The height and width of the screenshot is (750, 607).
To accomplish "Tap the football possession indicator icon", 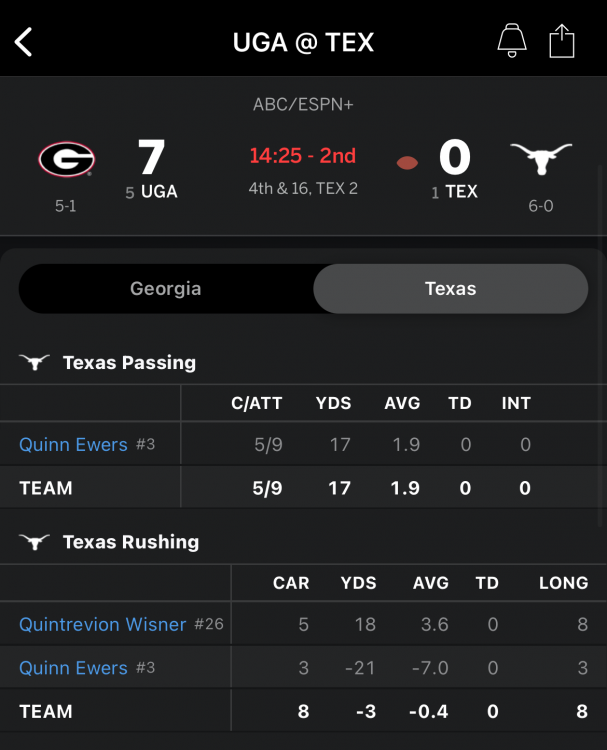I will point(407,162).
